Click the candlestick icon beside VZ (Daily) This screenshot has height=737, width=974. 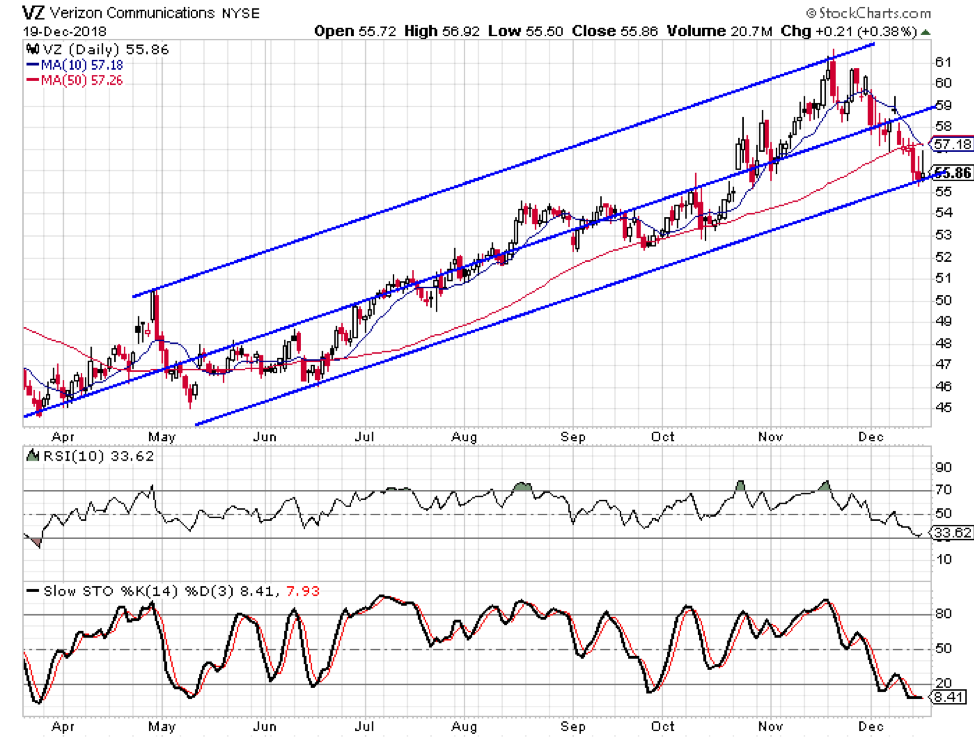point(32,49)
